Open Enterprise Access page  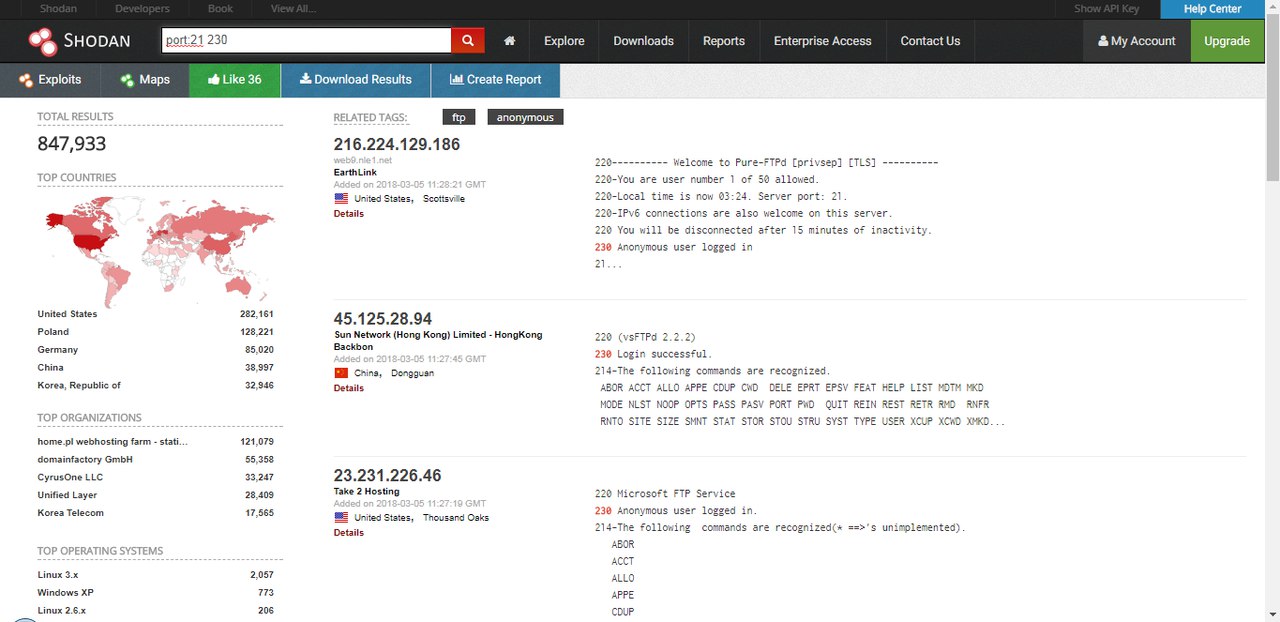point(822,41)
